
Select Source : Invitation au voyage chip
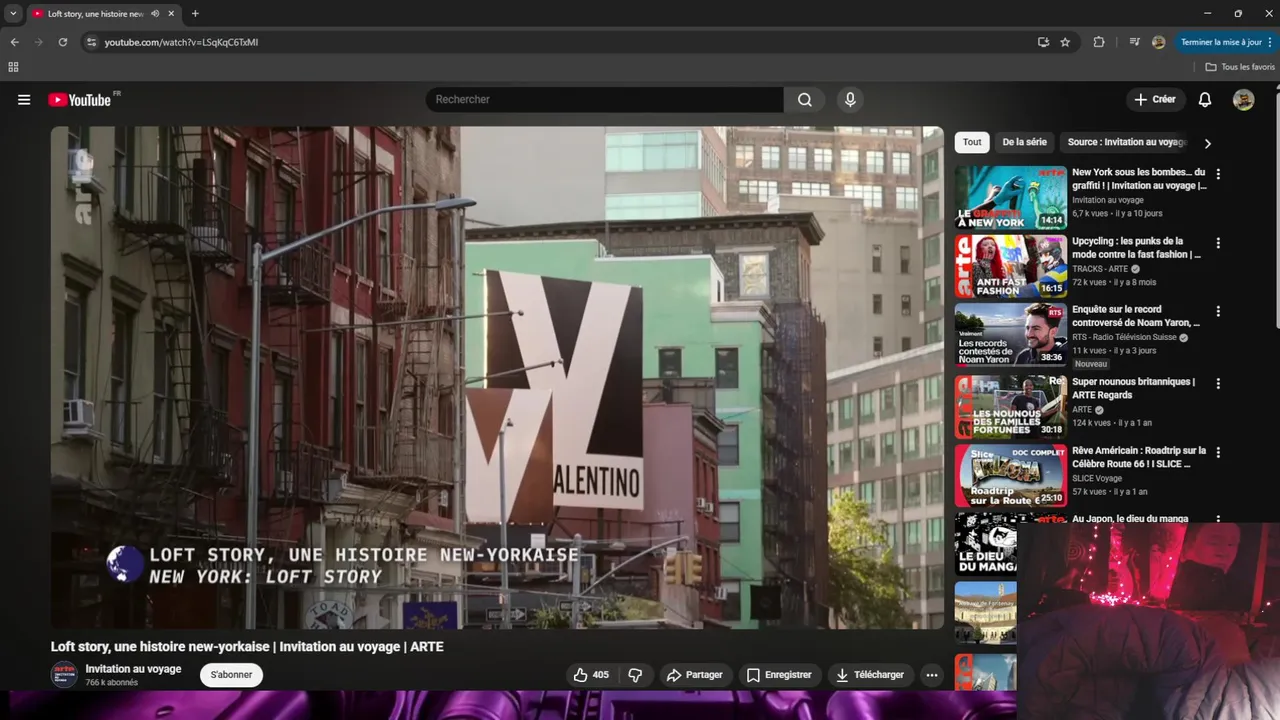(1126, 142)
